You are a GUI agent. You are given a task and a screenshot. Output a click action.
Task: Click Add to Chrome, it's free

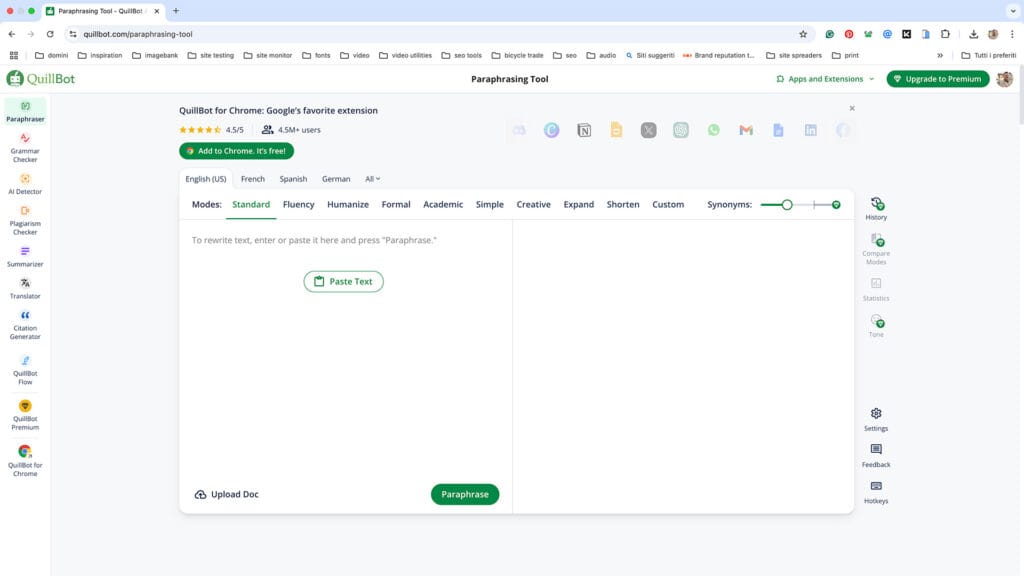click(x=236, y=150)
